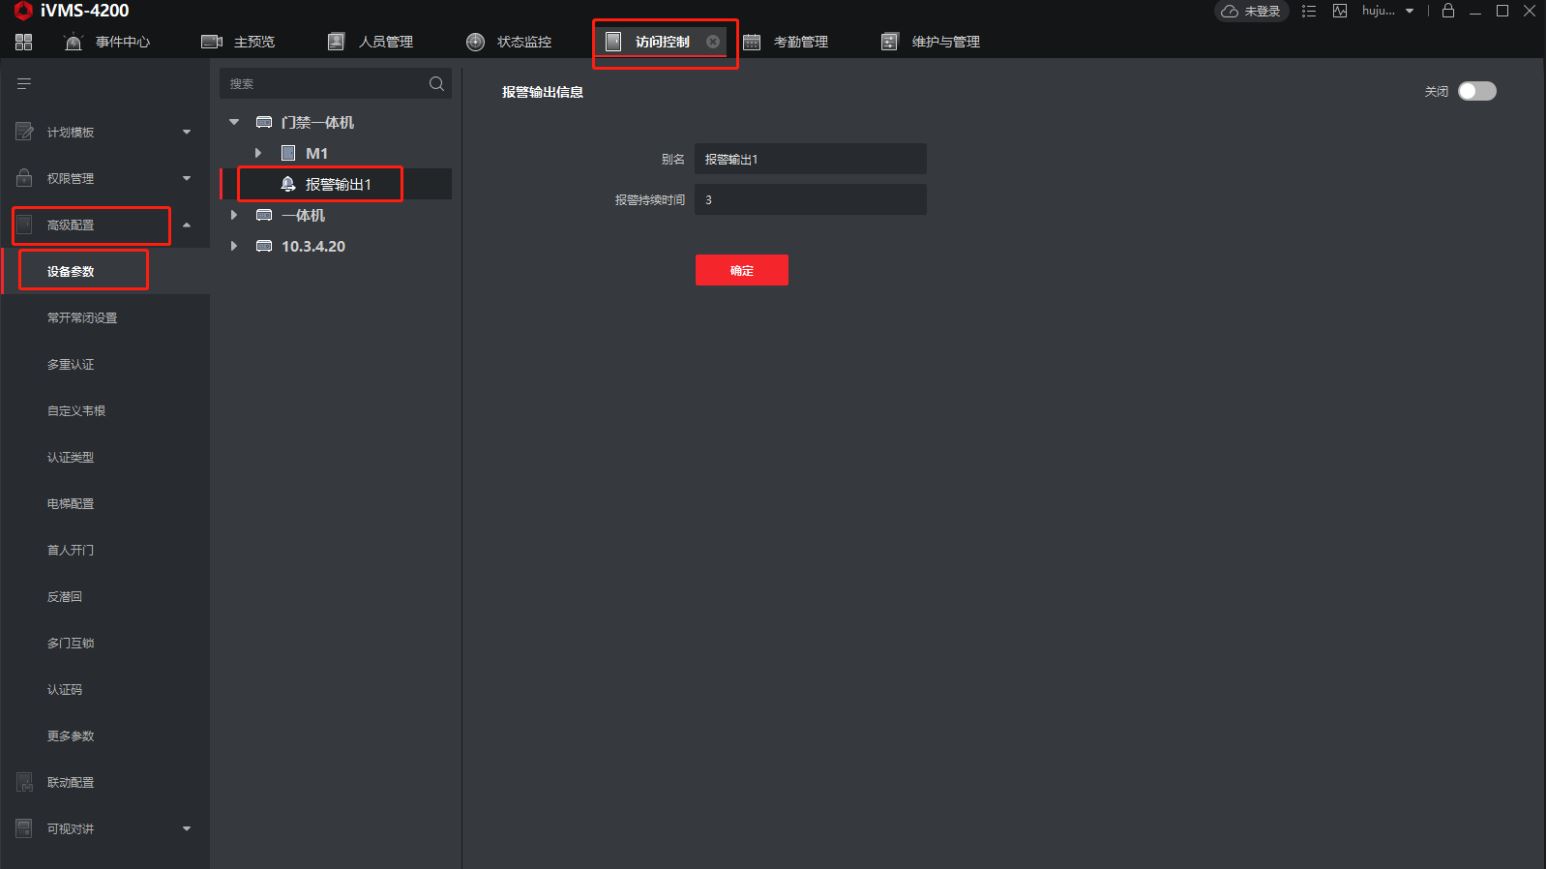1549x869 pixels.
Task: Edit the 别名 field 报警输出1
Action: pyautogui.click(x=810, y=159)
